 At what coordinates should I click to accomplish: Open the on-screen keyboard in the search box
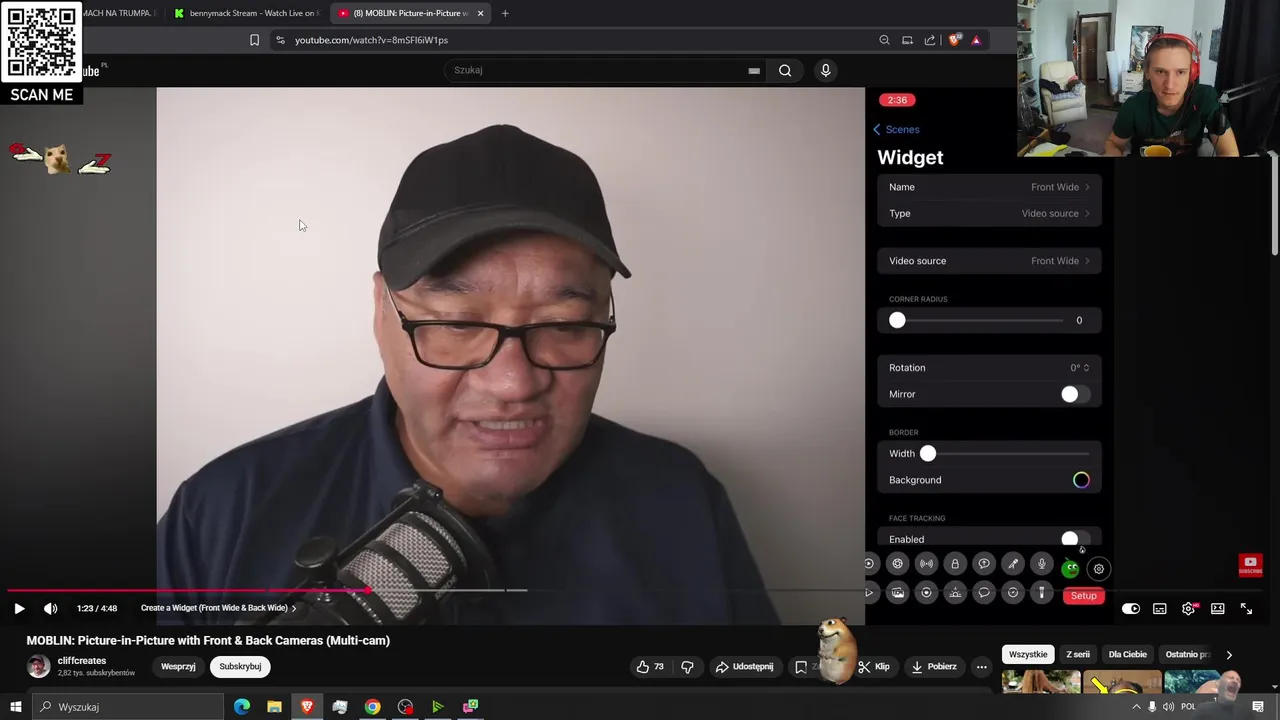pyautogui.click(x=754, y=70)
